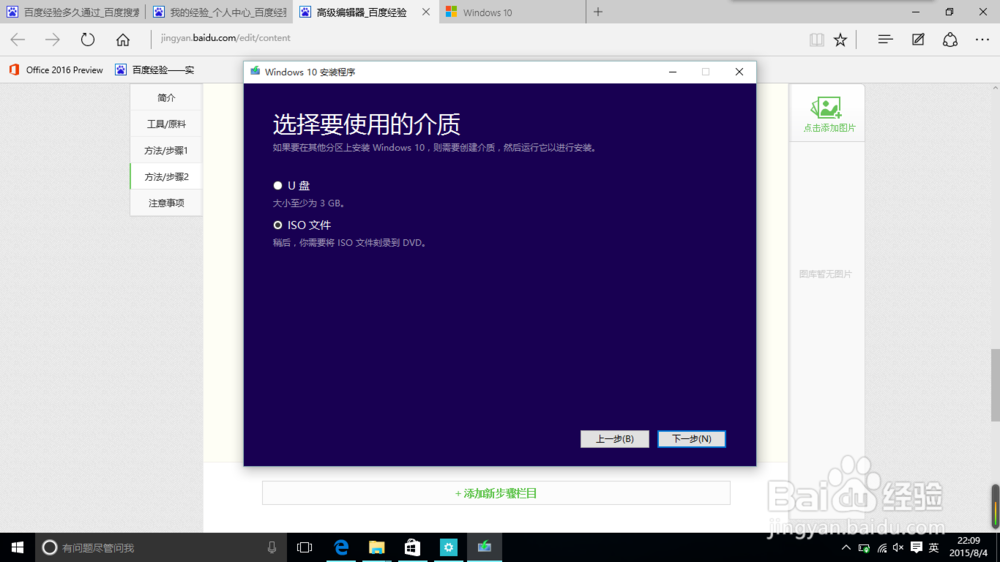This screenshot has width=1000, height=562.
Task: Close the Windows 10 安装程序 dialog
Action: pyautogui.click(x=739, y=72)
